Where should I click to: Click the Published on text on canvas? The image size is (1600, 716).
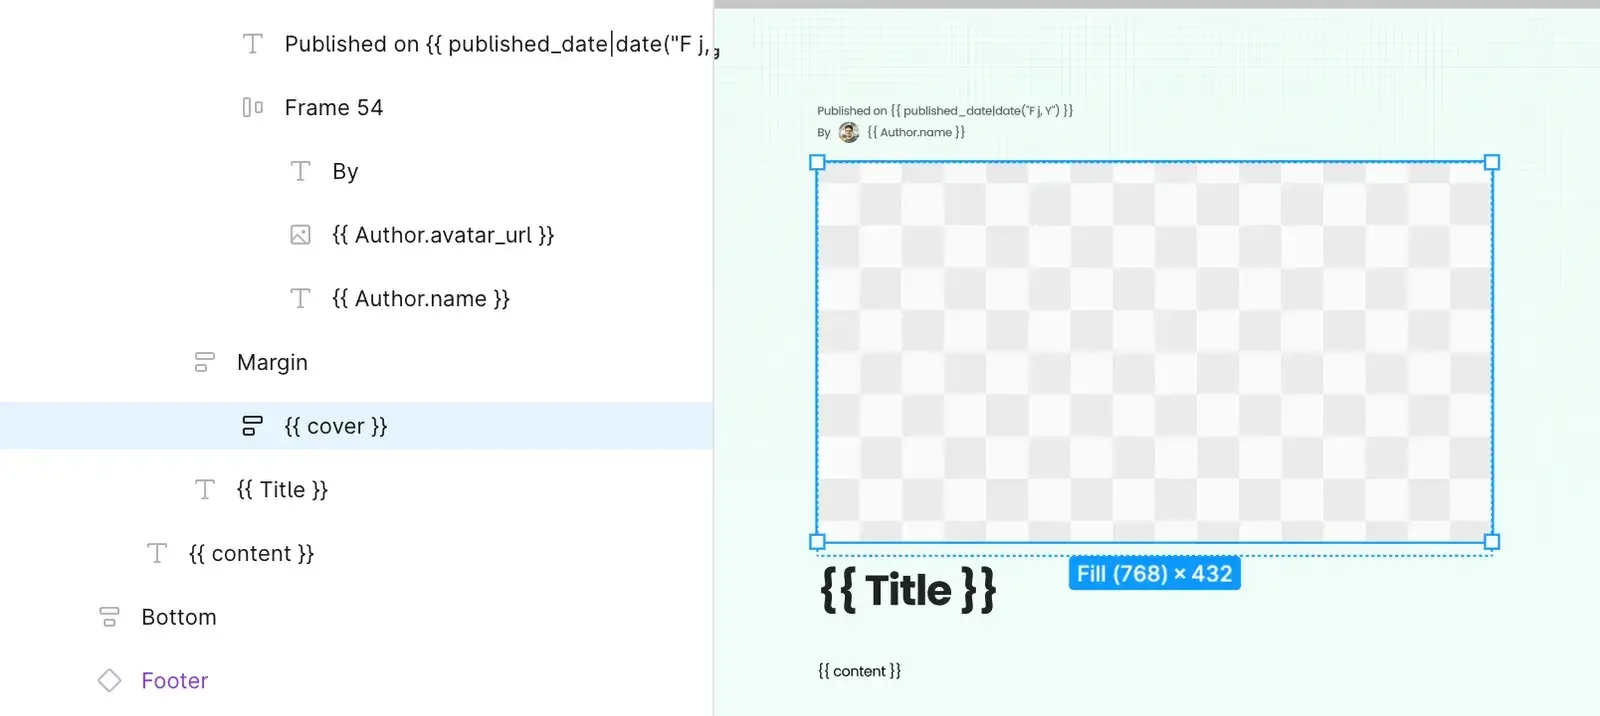[945, 111]
